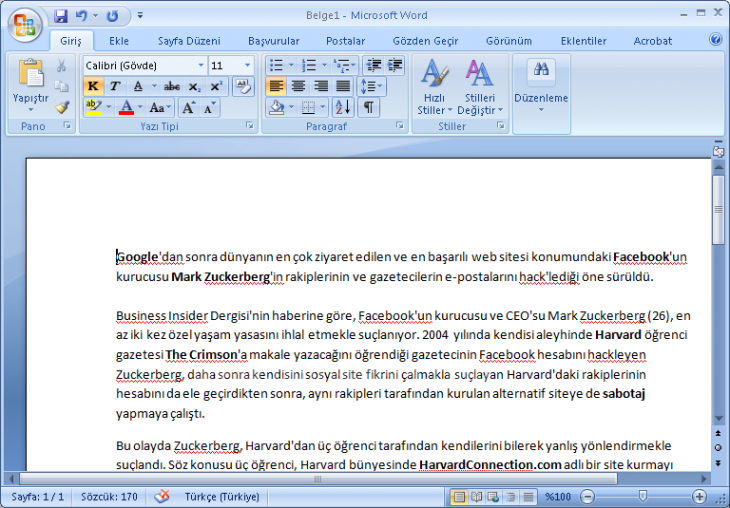Toggle show paragraph marks (¶)

point(368,108)
